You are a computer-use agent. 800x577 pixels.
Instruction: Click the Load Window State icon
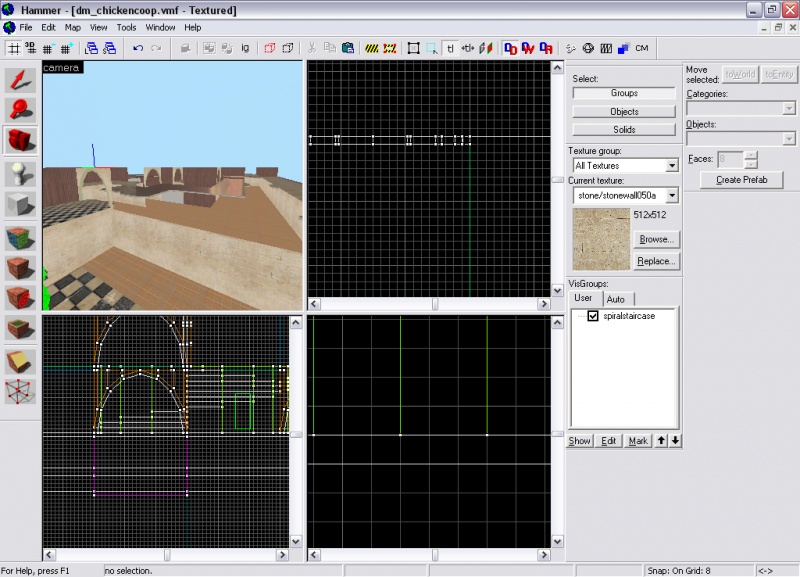click(x=91, y=48)
